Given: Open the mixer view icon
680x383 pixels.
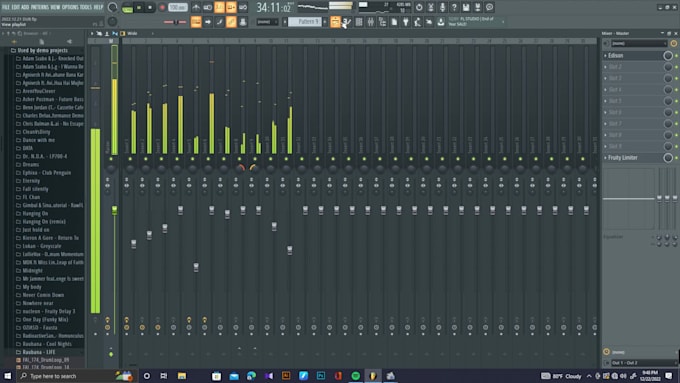Looking at the screenshot, I should [x=371, y=22].
